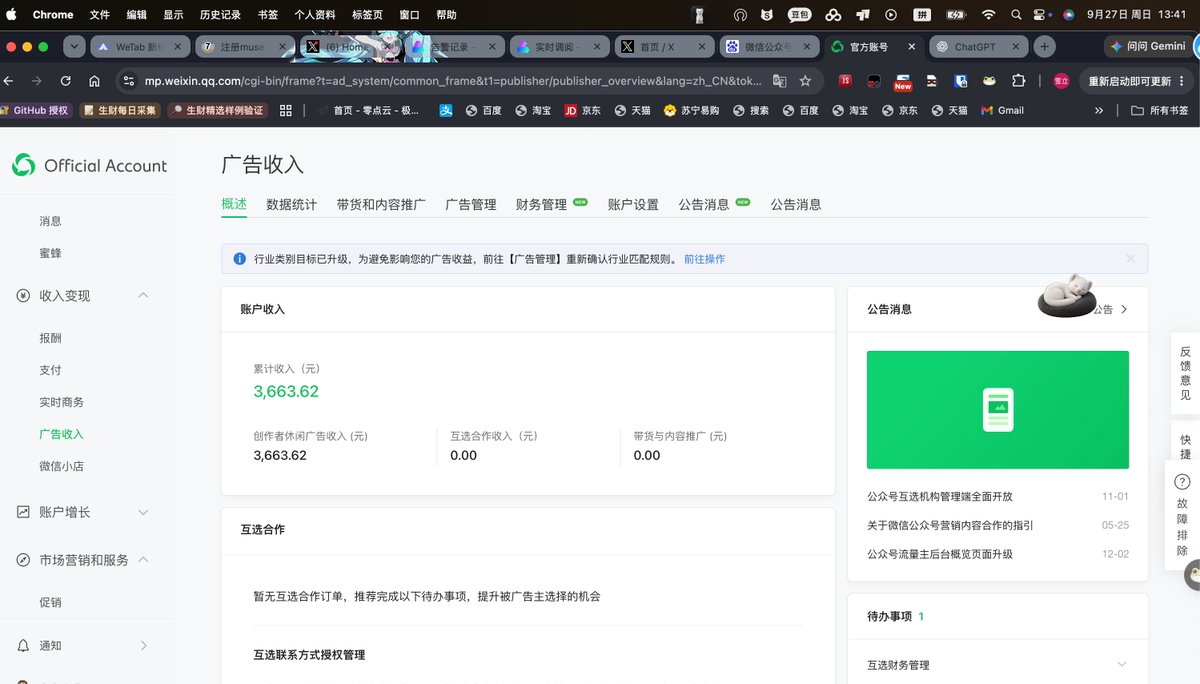The image size is (1200, 684).
Task: Click the 市场营销和服务 compass icon
Action: click(x=23, y=560)
